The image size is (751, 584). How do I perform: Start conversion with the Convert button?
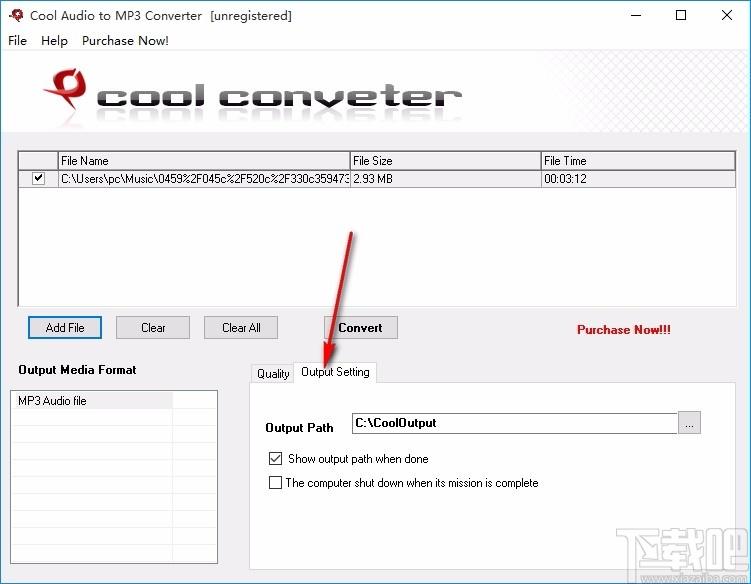click(x=361, y=328)
